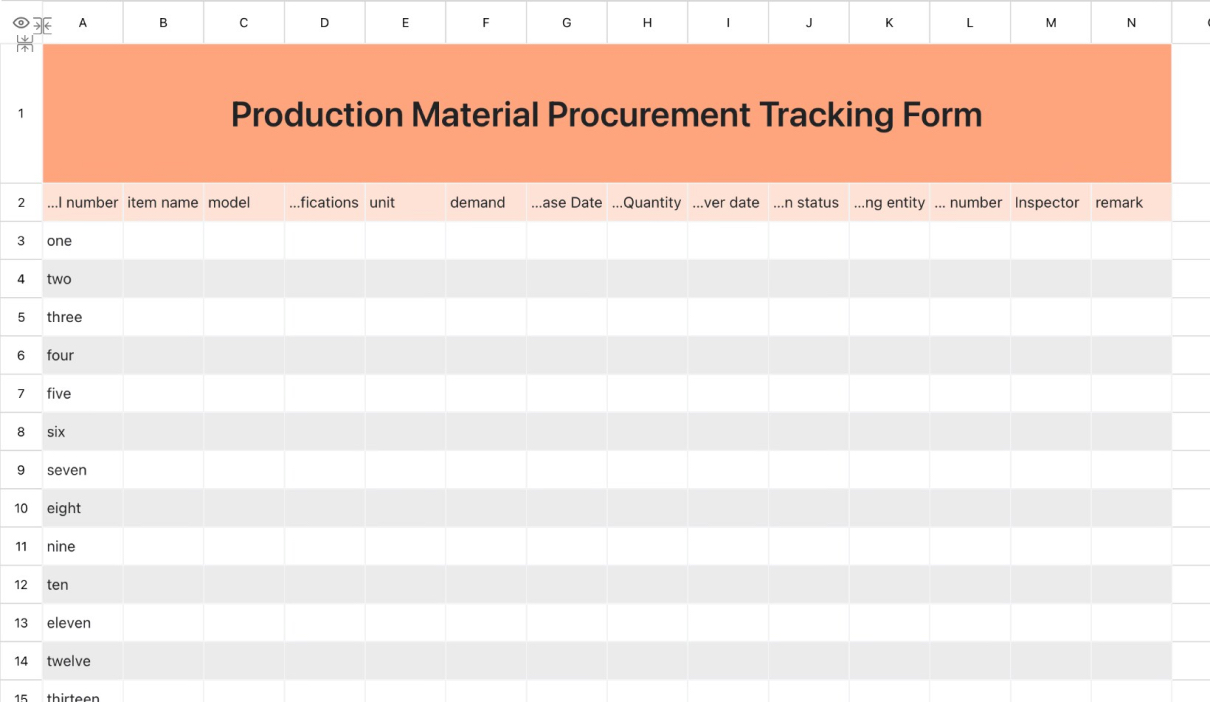Click the collapse-rows icon with vertical arrows
1210x702 pixels.
tap(25, 43)
